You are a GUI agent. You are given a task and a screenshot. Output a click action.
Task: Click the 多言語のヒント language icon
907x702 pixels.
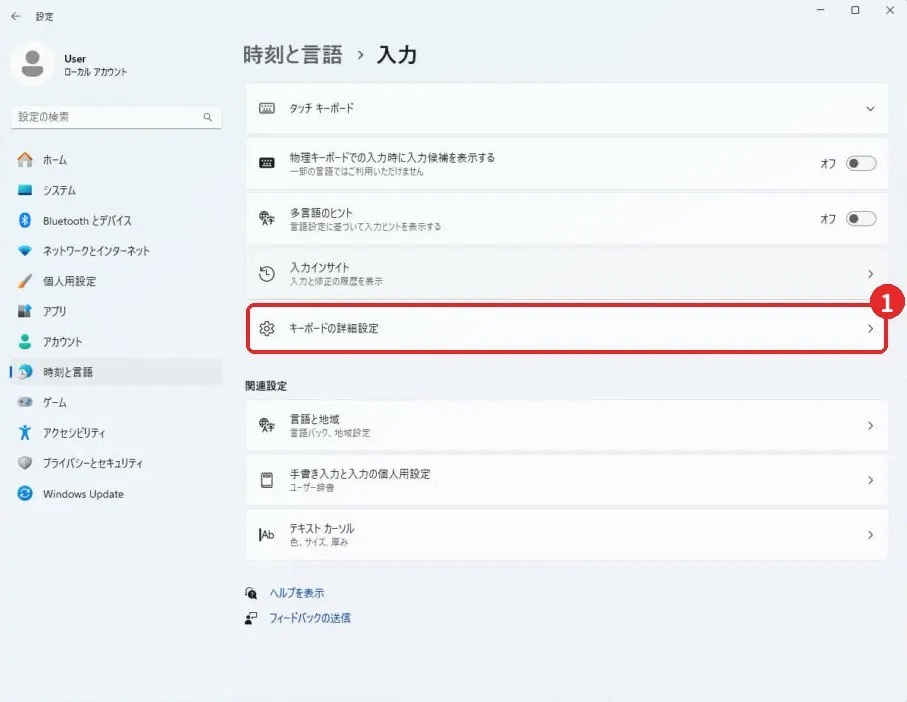point(267,218)
